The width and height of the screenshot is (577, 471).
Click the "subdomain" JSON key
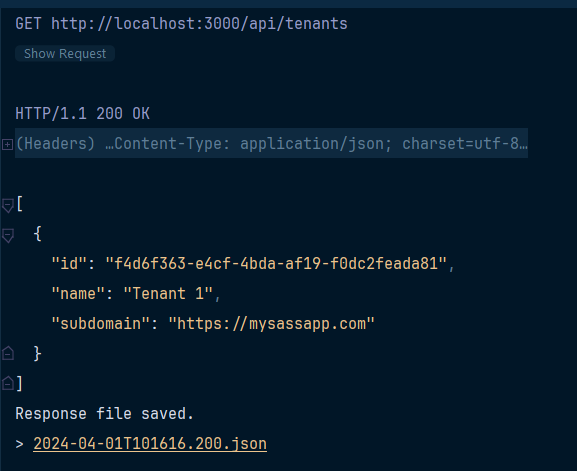pos(100,324)
